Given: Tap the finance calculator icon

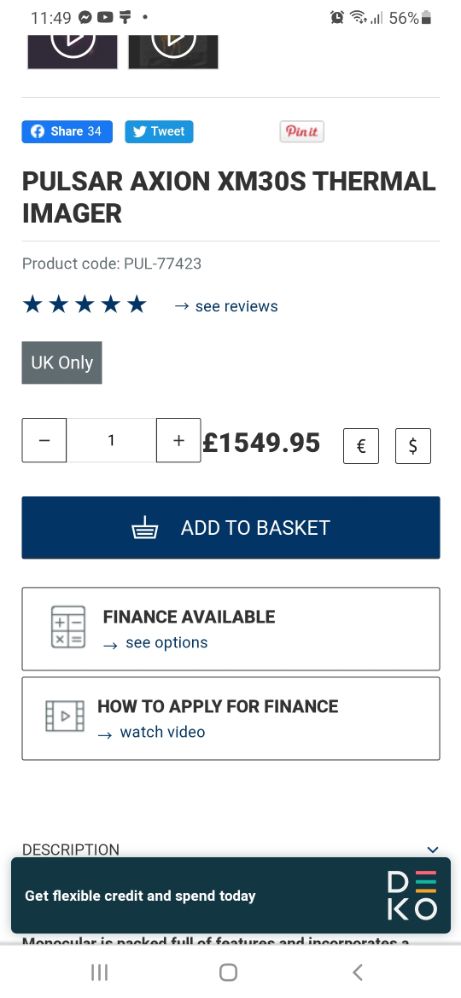Looking at the screenshot, I should [68, 627].
